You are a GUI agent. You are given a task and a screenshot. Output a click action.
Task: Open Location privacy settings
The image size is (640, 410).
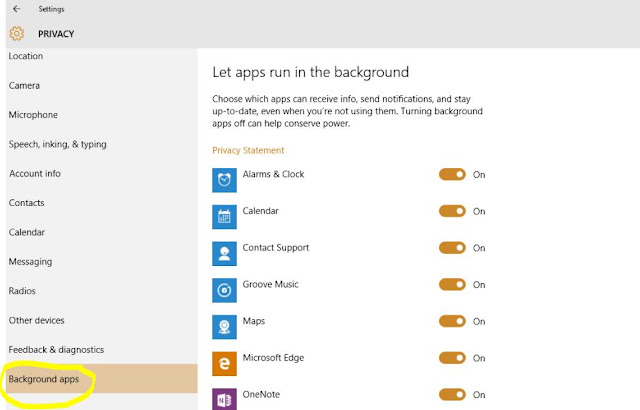point(101,56)
